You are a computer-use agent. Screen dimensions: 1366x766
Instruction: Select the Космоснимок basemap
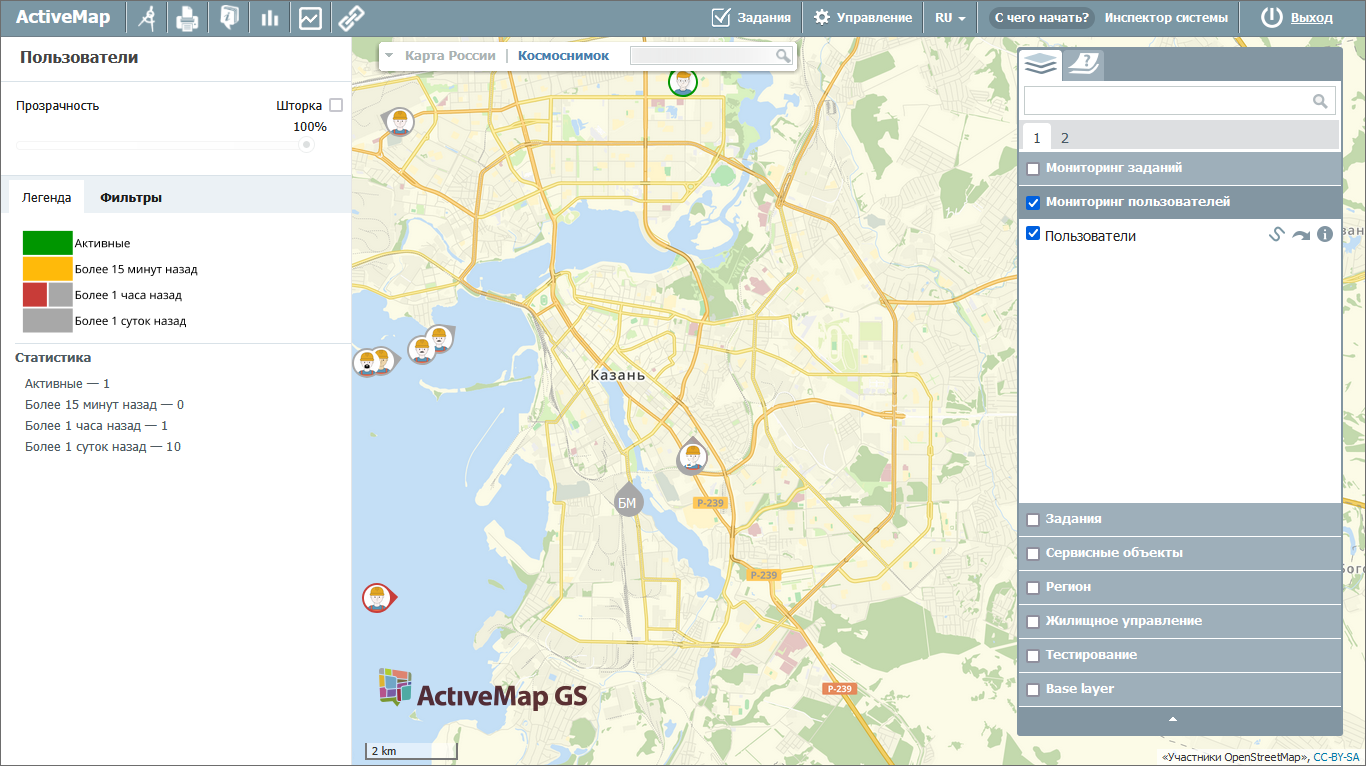(x=563, y=56)
